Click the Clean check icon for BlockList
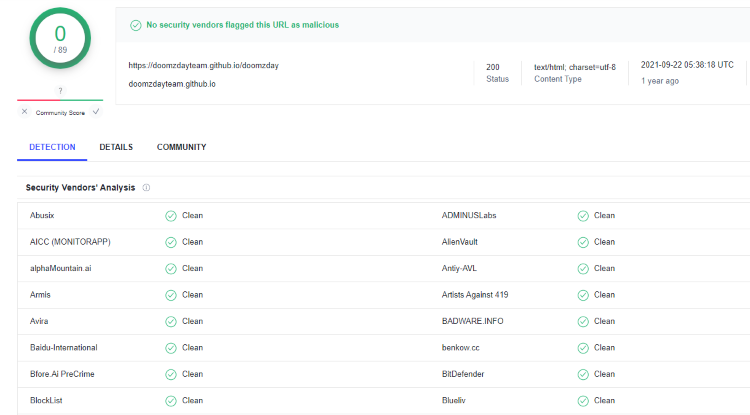 point(171,401)
